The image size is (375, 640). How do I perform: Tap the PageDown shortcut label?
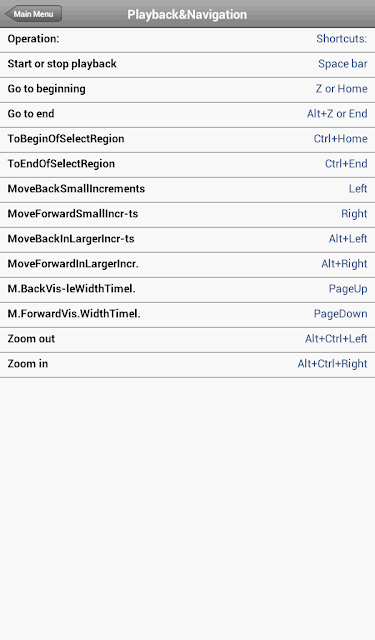340,313
